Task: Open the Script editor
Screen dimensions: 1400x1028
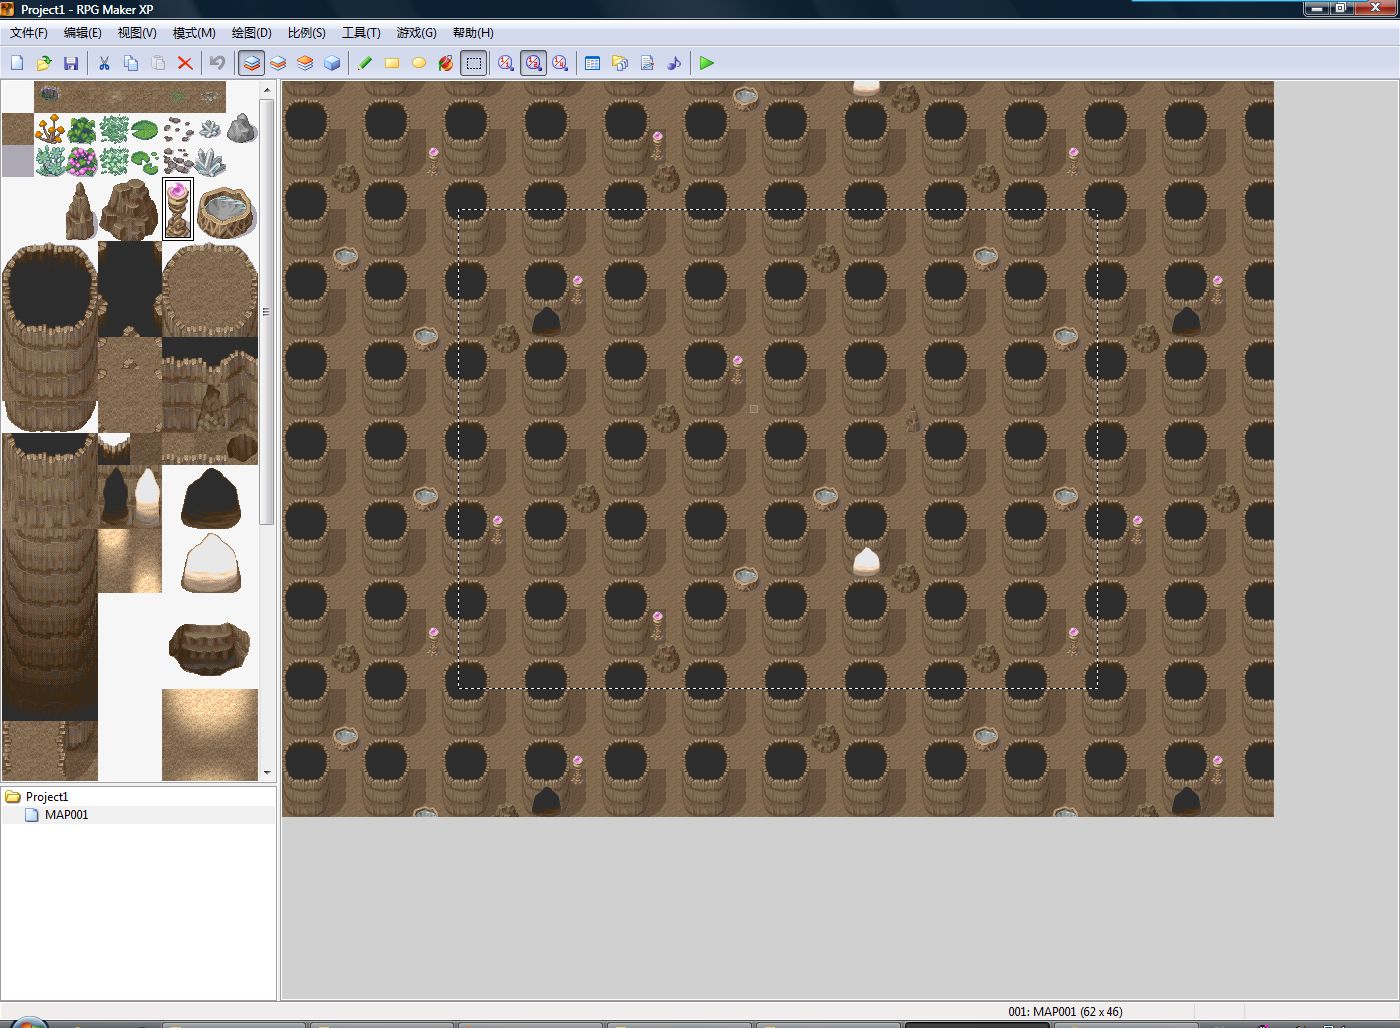Action: click(x=647, y=63)
